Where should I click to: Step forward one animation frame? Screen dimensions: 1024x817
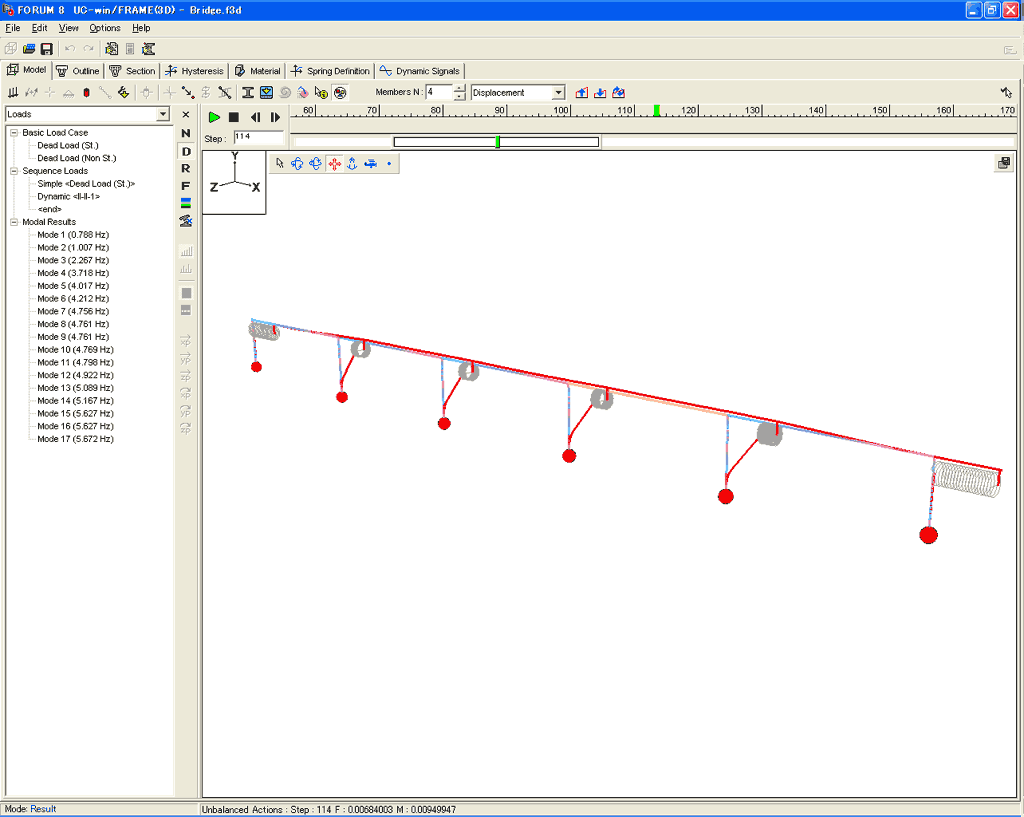[x=275, y=118]
